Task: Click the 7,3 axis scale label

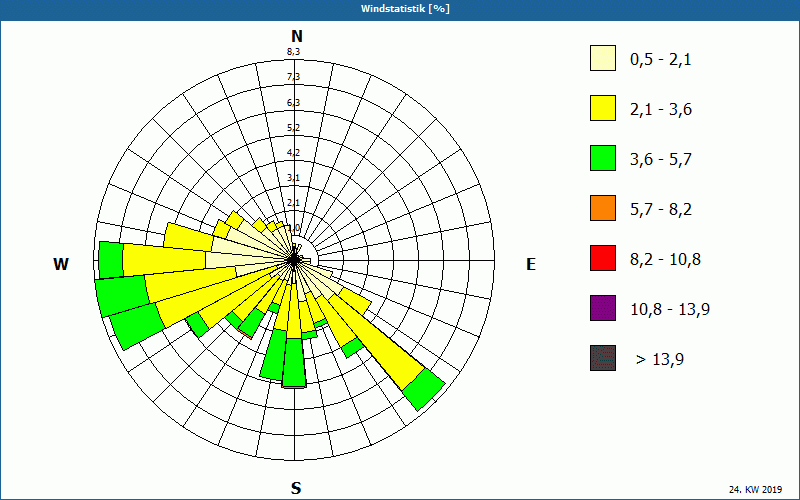Action: 293,77
